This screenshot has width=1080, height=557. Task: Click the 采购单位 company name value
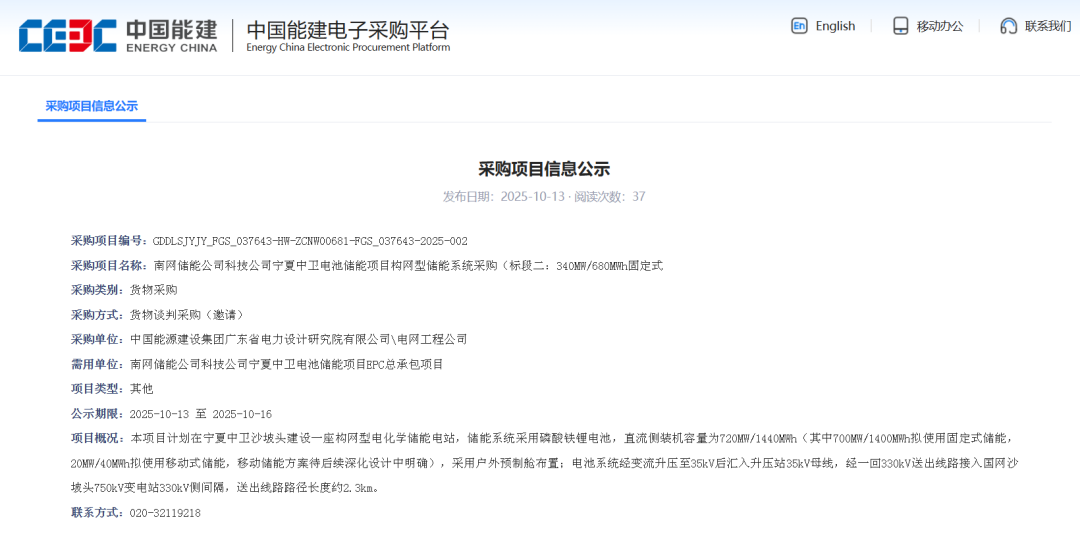298,340
